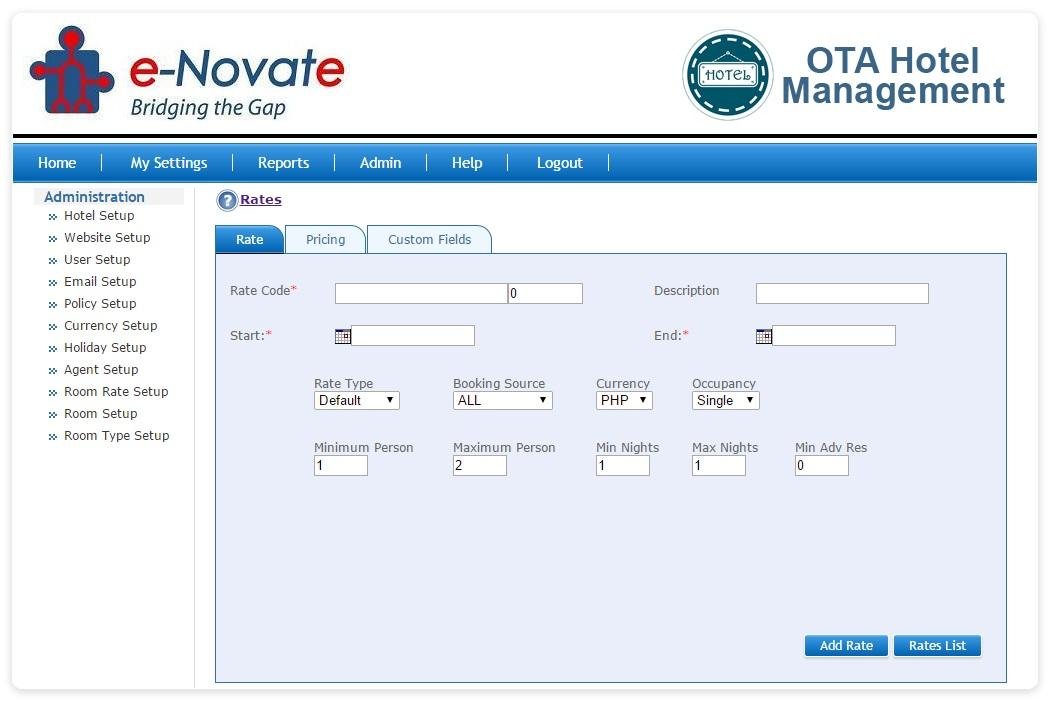Open the End date calendar picker
The width and height of the screenshot is (1050, 705).
[765, 335]
